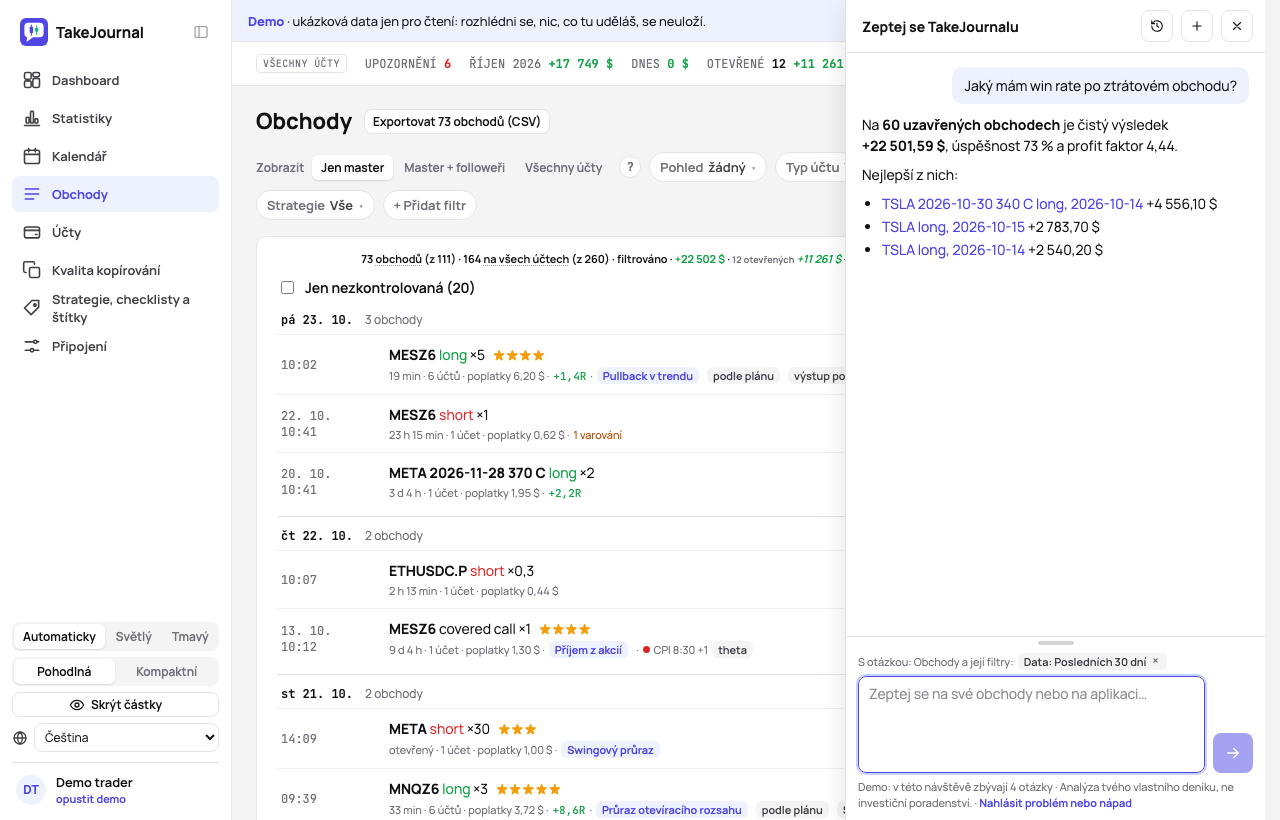Image resolution: width=1280 pixels, height=820 pixels.
Task: Remove the Data: Posledních 30 dní filter
Action: click(1155, 661)
